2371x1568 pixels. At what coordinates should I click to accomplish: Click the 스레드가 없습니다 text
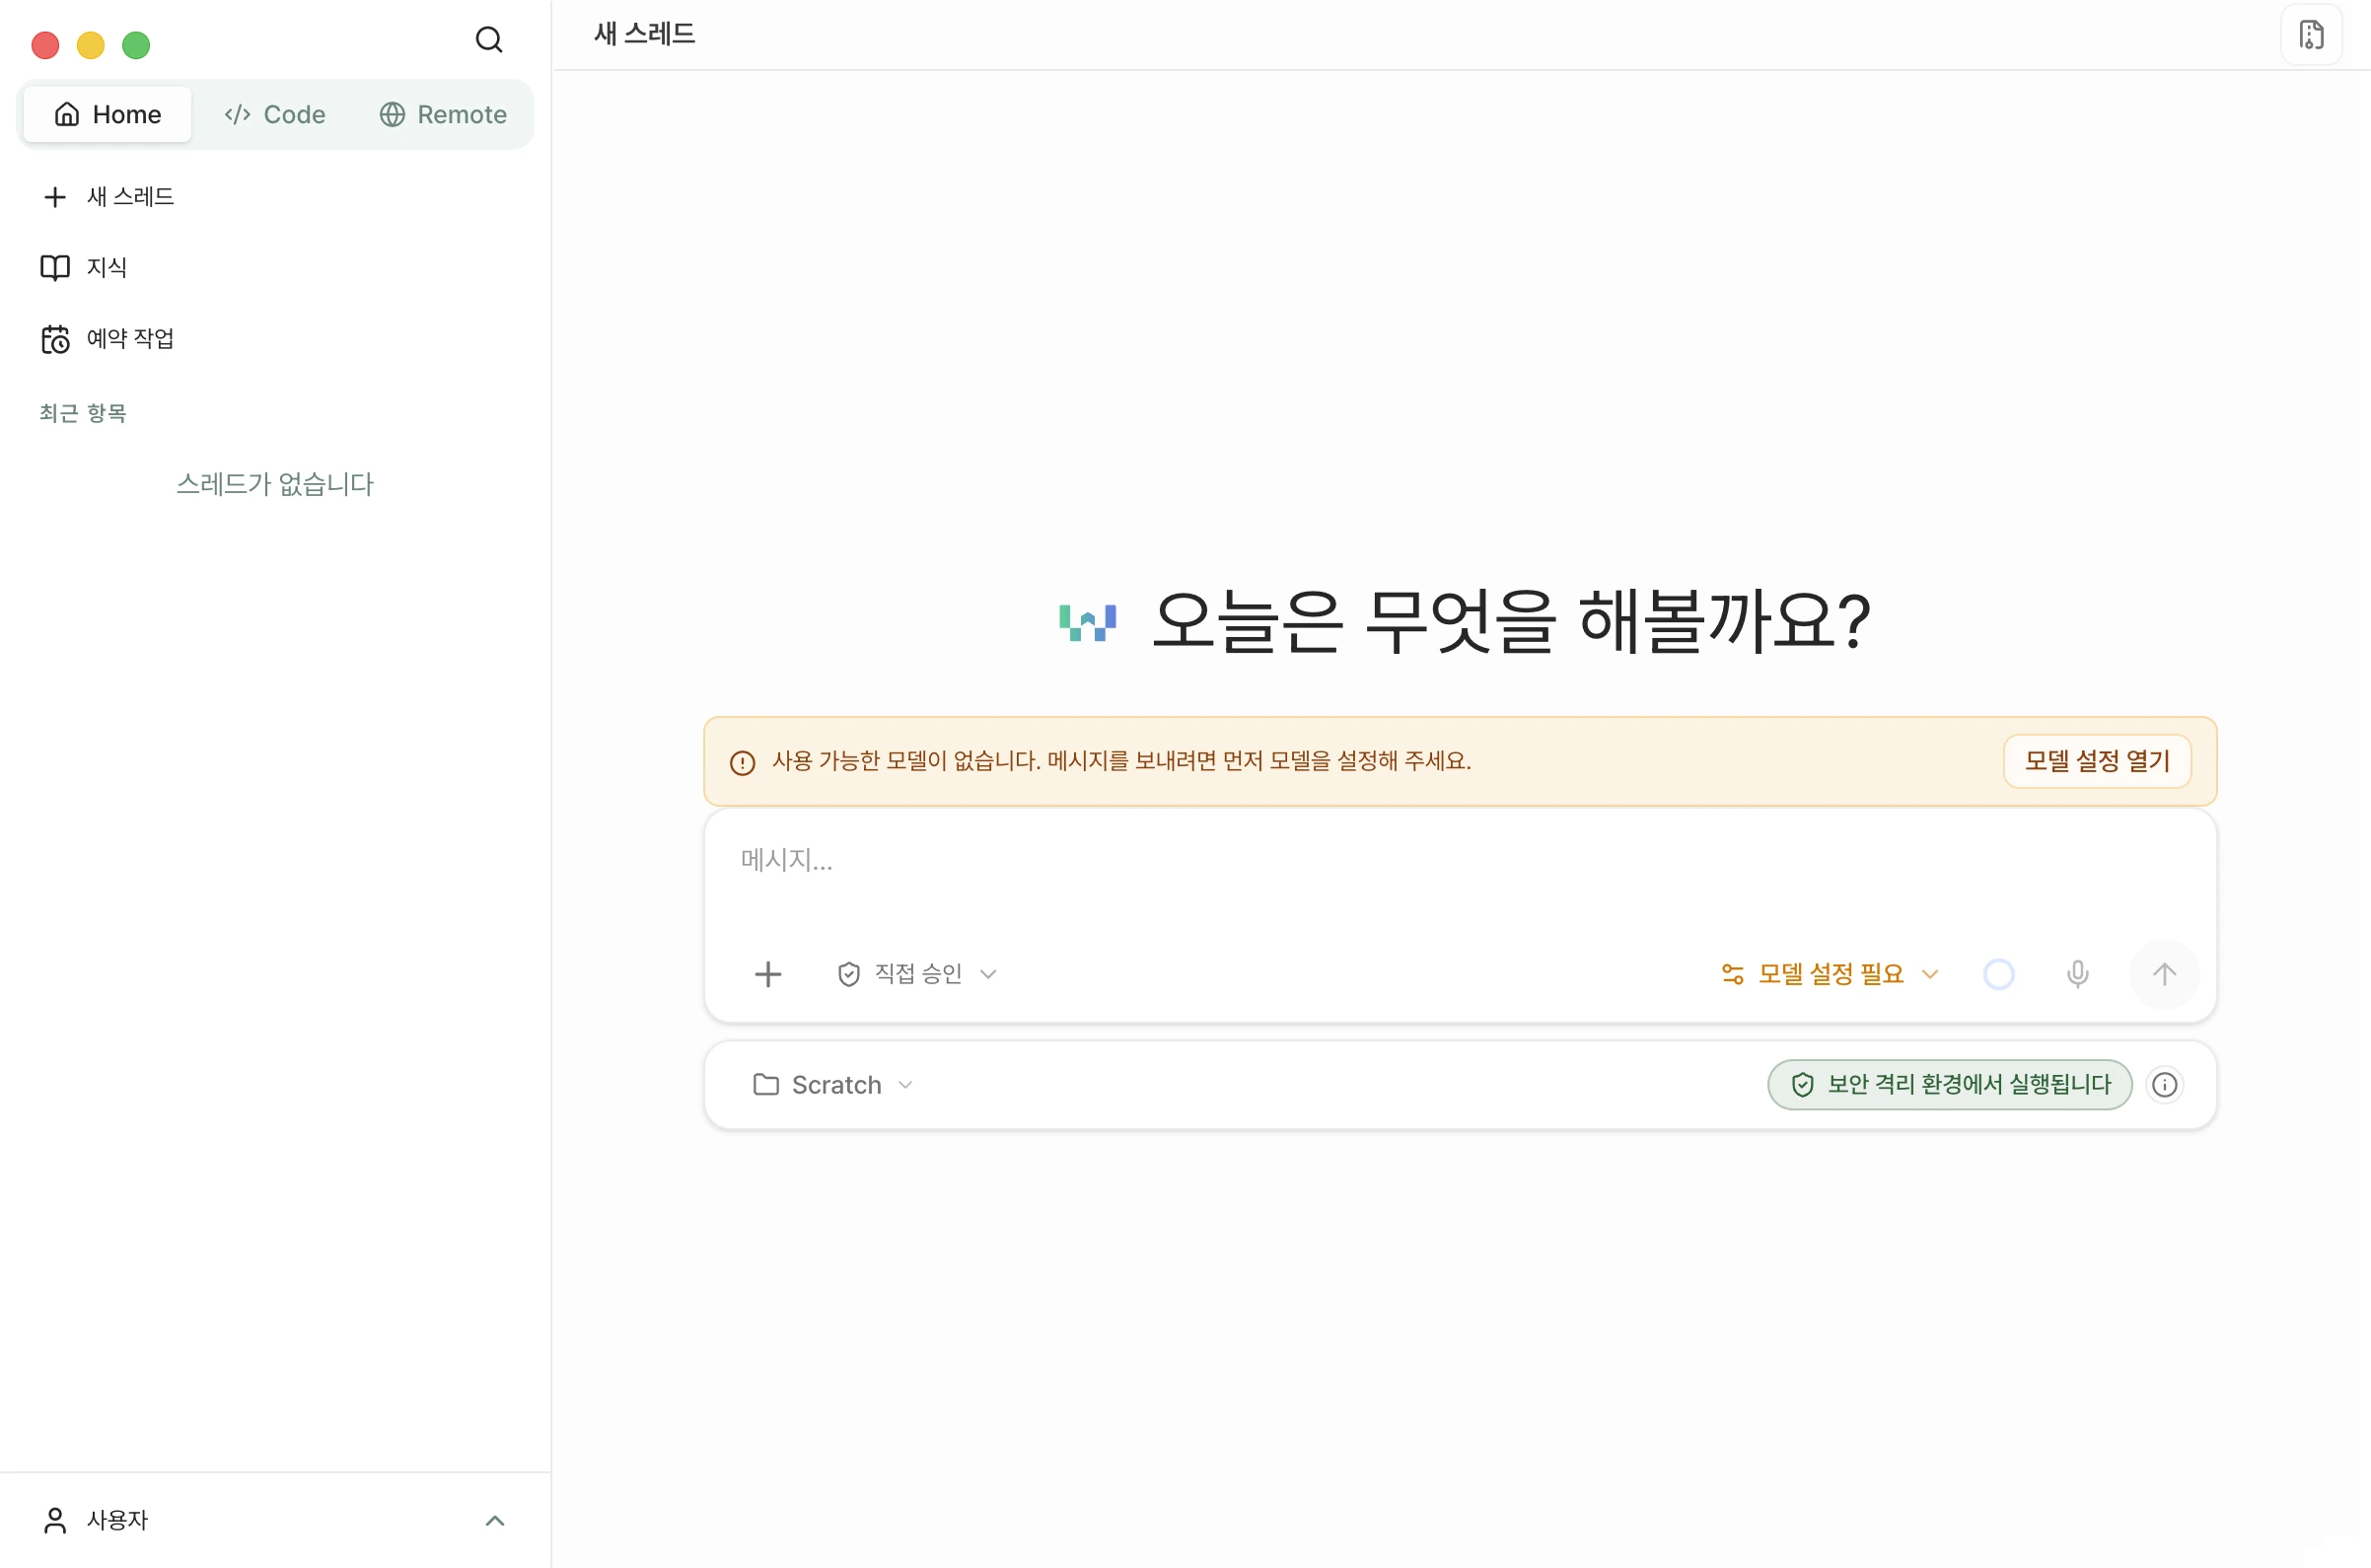pyautogui.click(x=275, y=485)
